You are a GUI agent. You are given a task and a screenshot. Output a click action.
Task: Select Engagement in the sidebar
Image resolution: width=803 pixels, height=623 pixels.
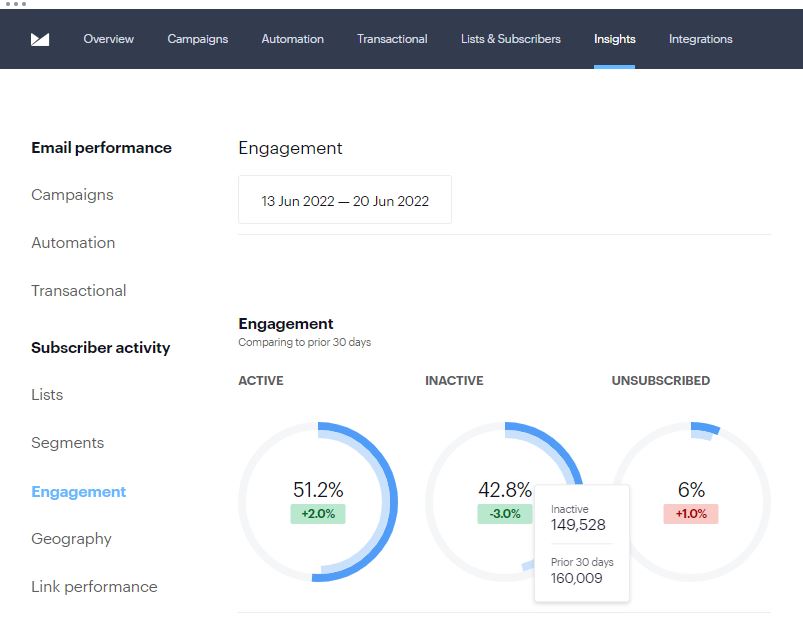78,492
